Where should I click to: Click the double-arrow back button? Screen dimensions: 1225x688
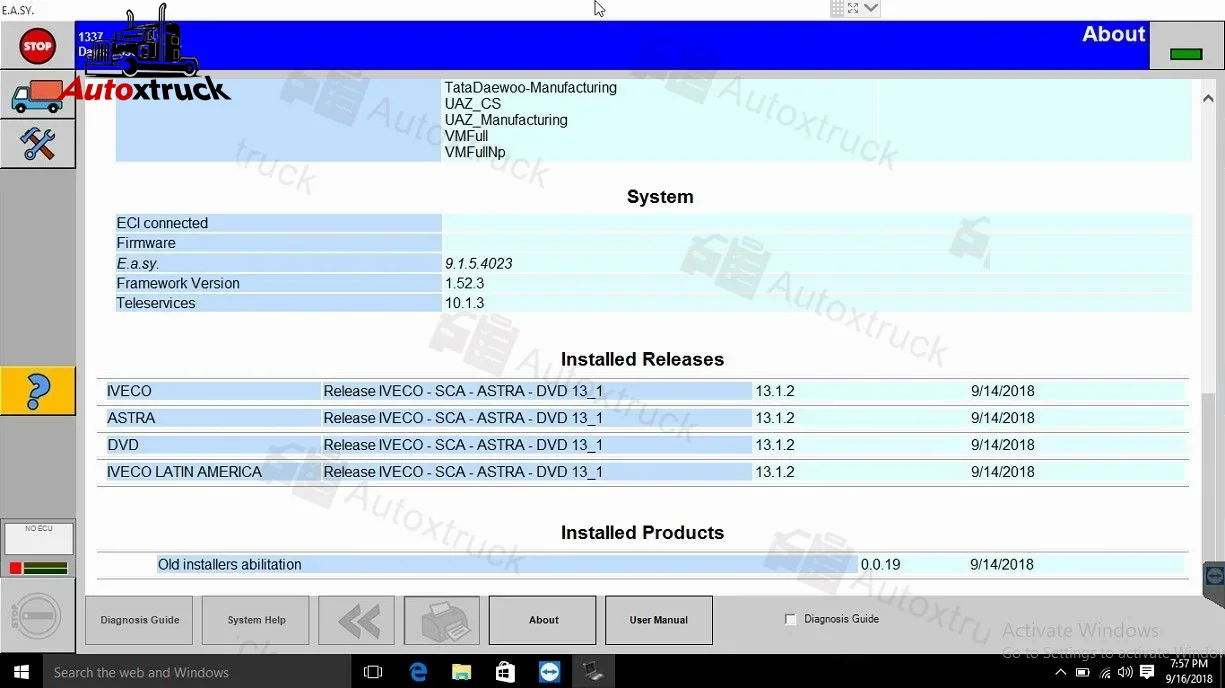click(359, 620)
